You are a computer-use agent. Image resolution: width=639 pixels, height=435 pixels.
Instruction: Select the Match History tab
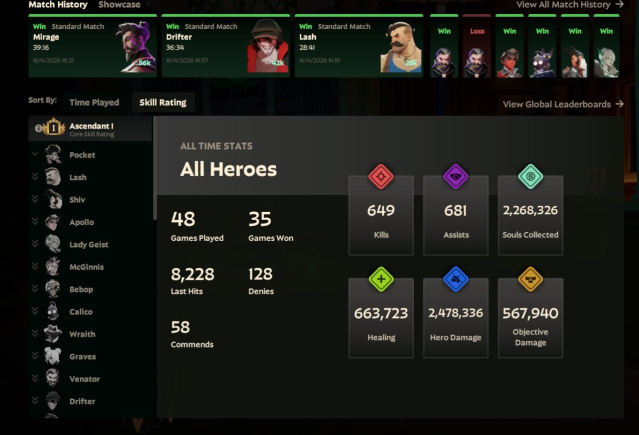tap(58, 5)
